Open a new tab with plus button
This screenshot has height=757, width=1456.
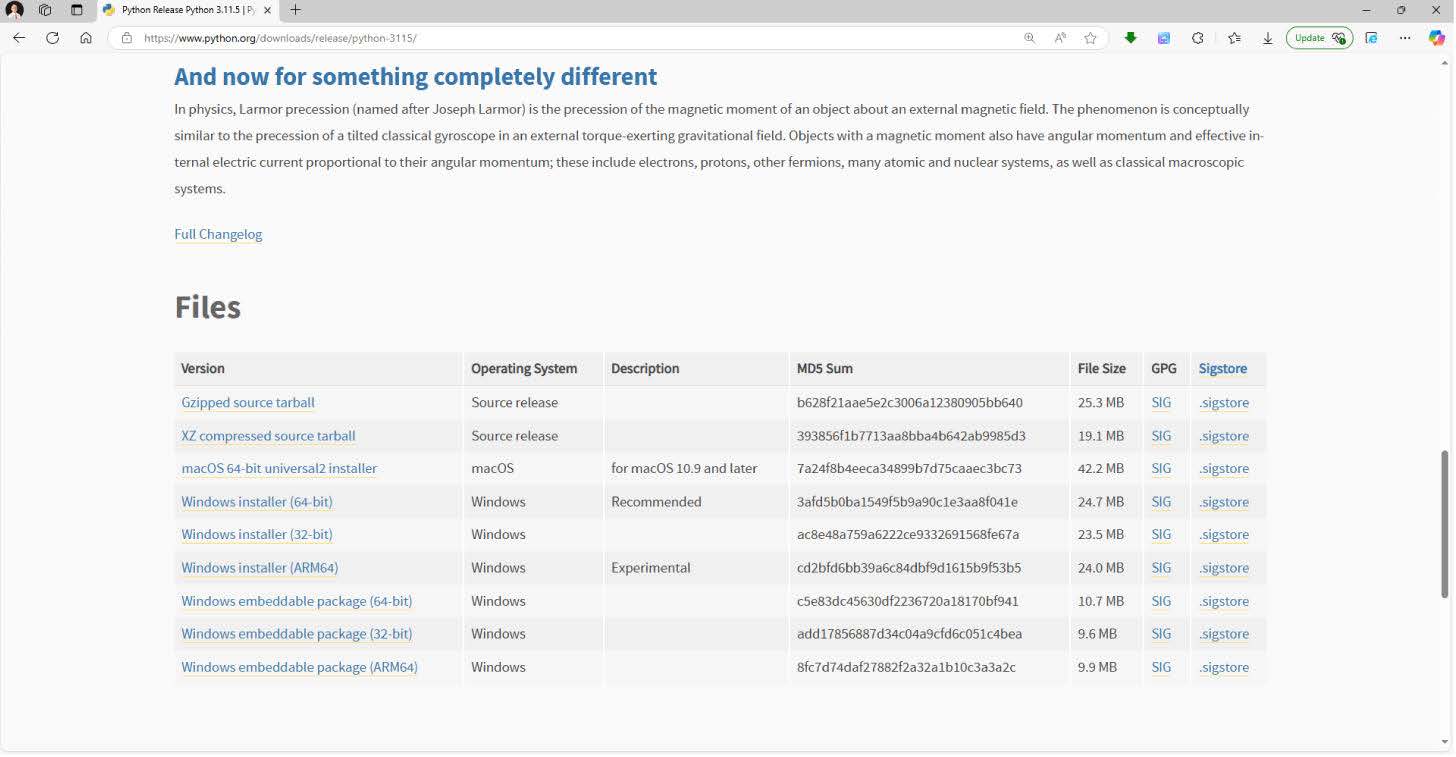click(x=295, y=10)
